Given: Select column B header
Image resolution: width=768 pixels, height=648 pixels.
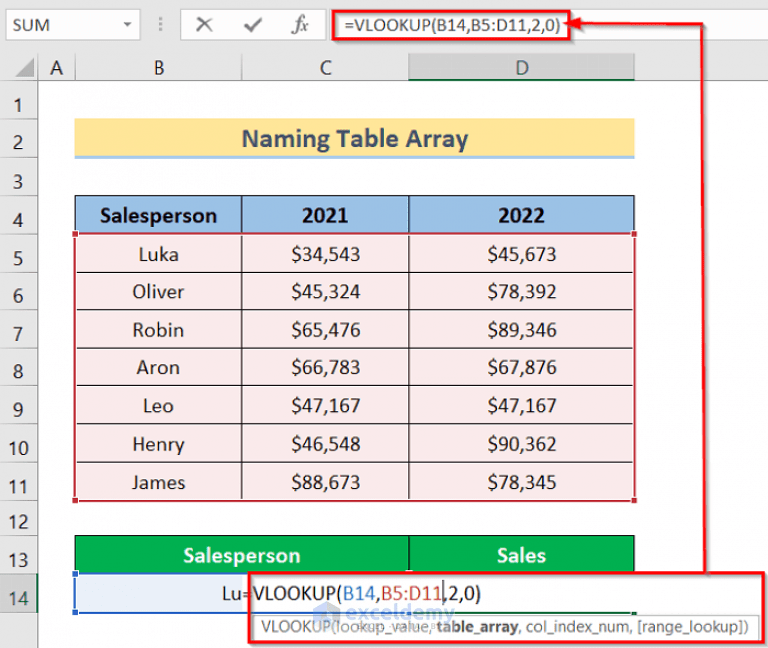Looking at the screenshot, I should pos(158,68).
